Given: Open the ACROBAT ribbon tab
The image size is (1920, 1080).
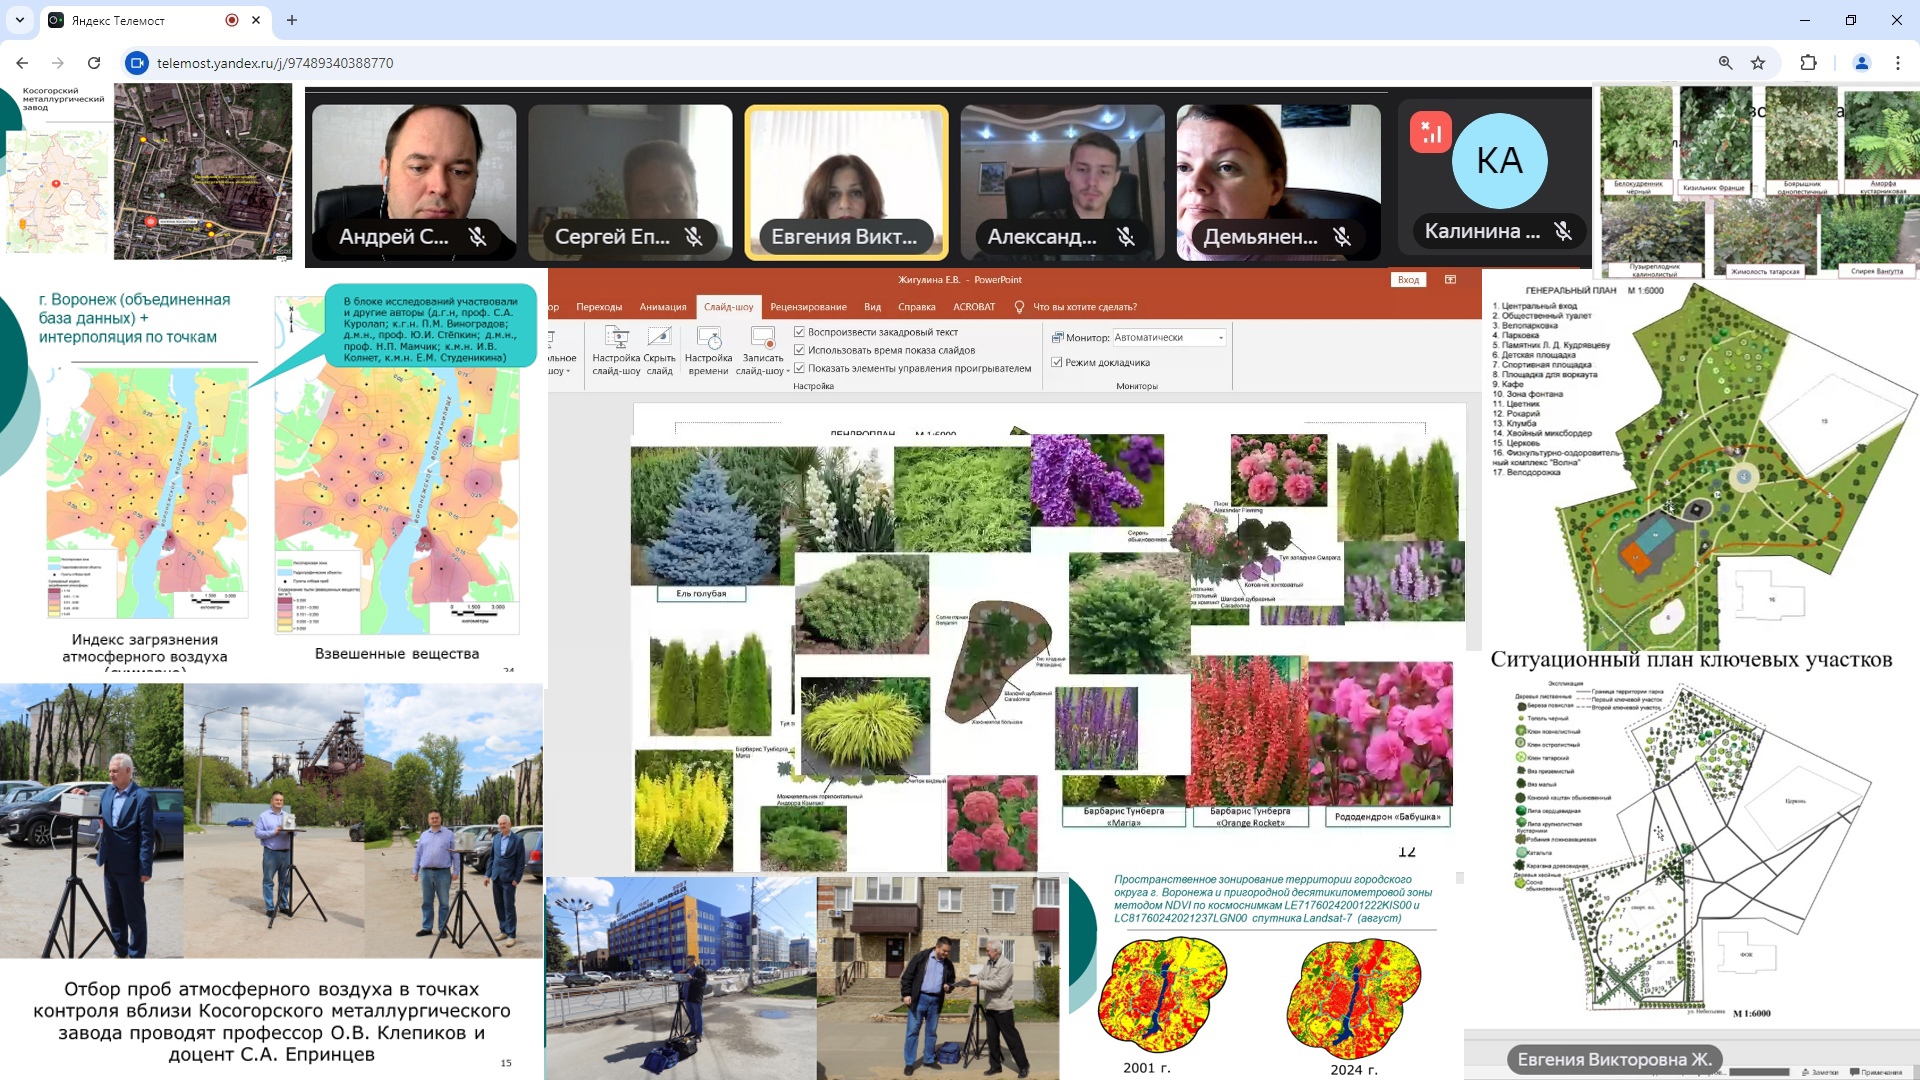Looking at the screenshot, I should pyautogui.click(x=974, y=307).
